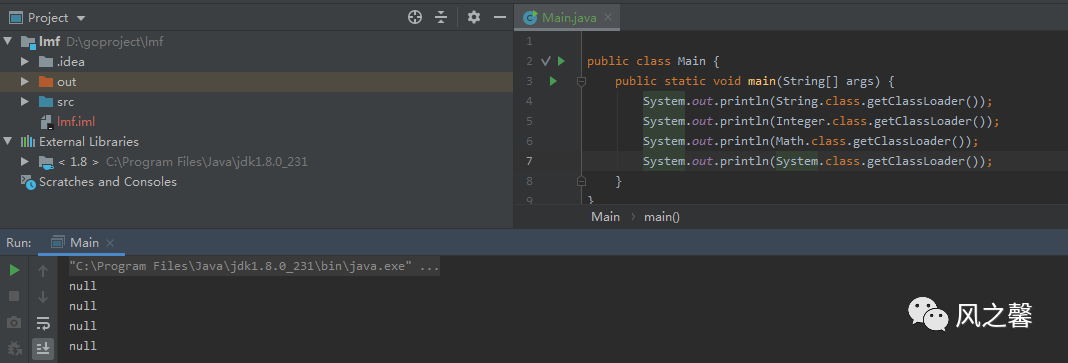1068x363 pixels.
Task: Select the out folder row
Action: click(x=256, y=82)
